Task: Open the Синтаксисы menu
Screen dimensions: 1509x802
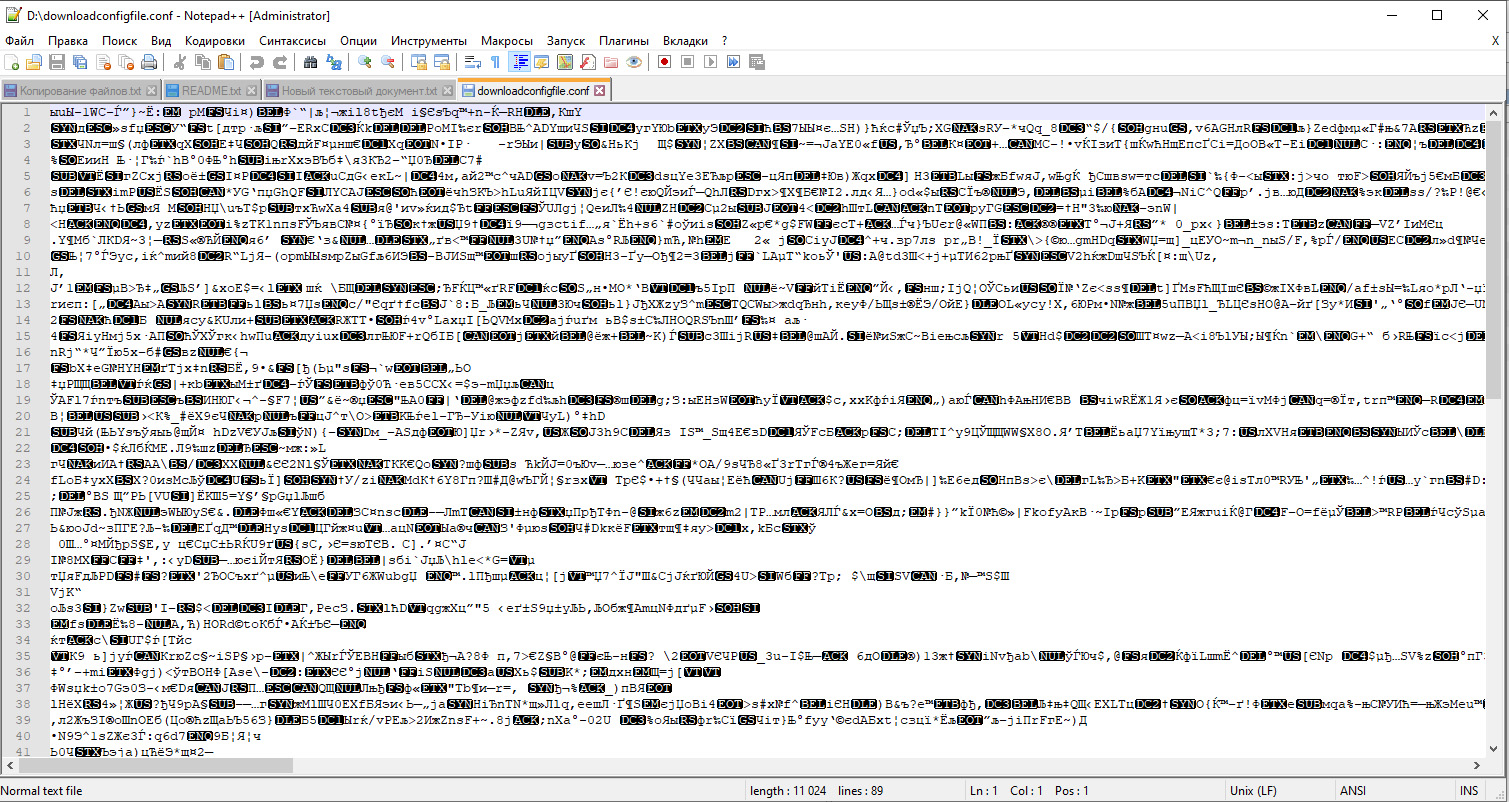Action: 293,41
